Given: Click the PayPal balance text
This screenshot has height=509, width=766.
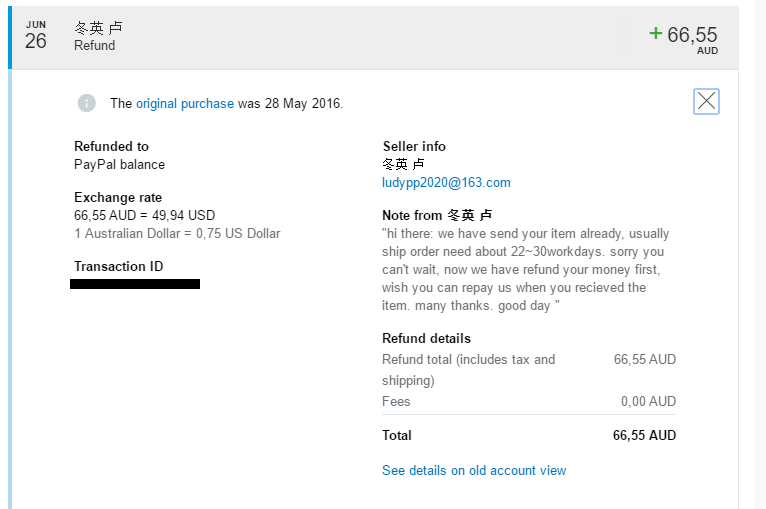Looking at the screenshot, I should [x=119, y=165].
